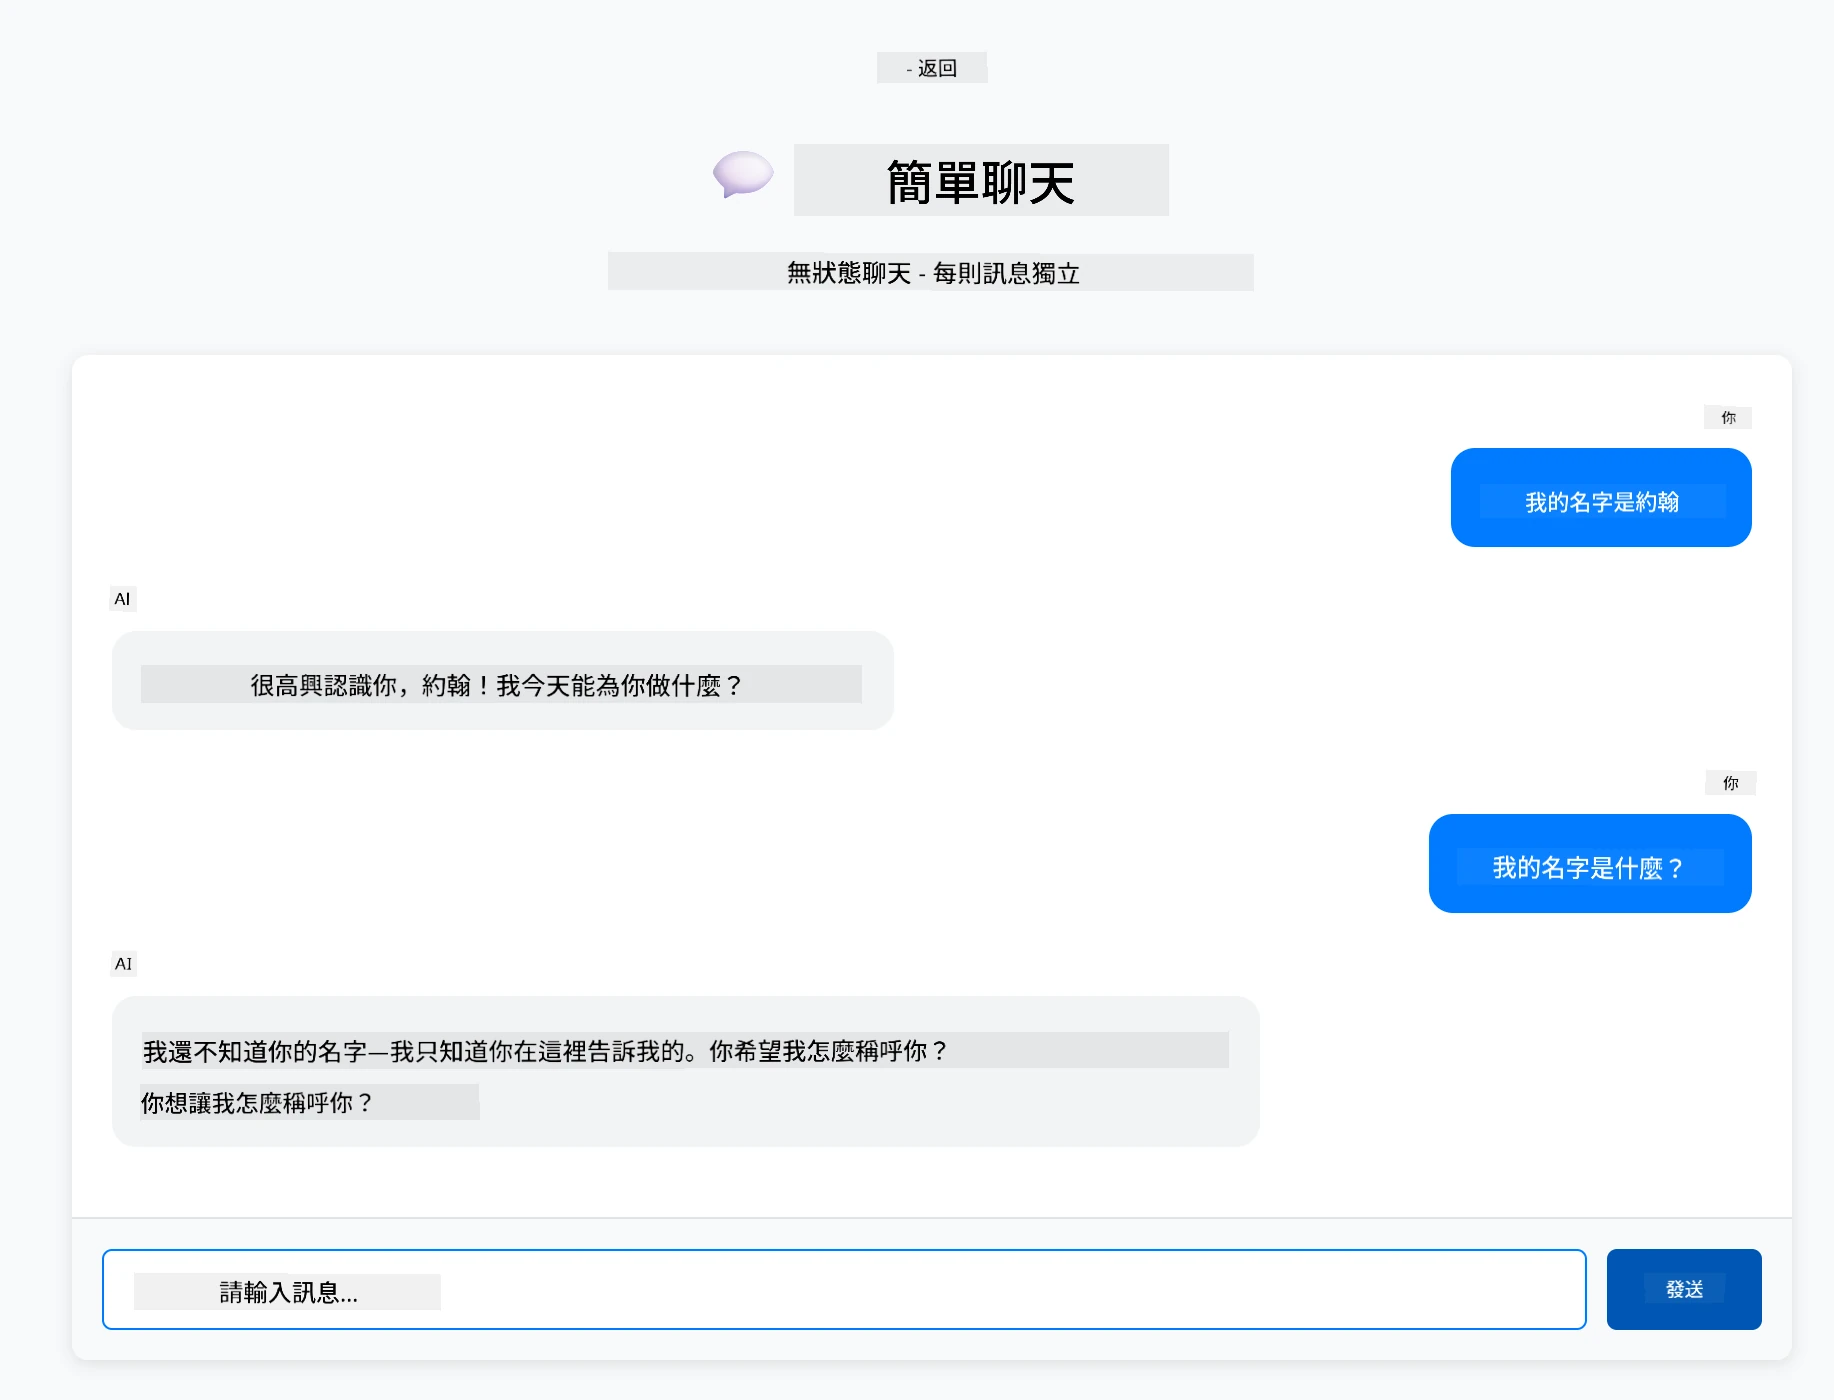The image size is (1834, 1400).
Task: Click the speech bubble chat icon
Action: click(743, 175)
